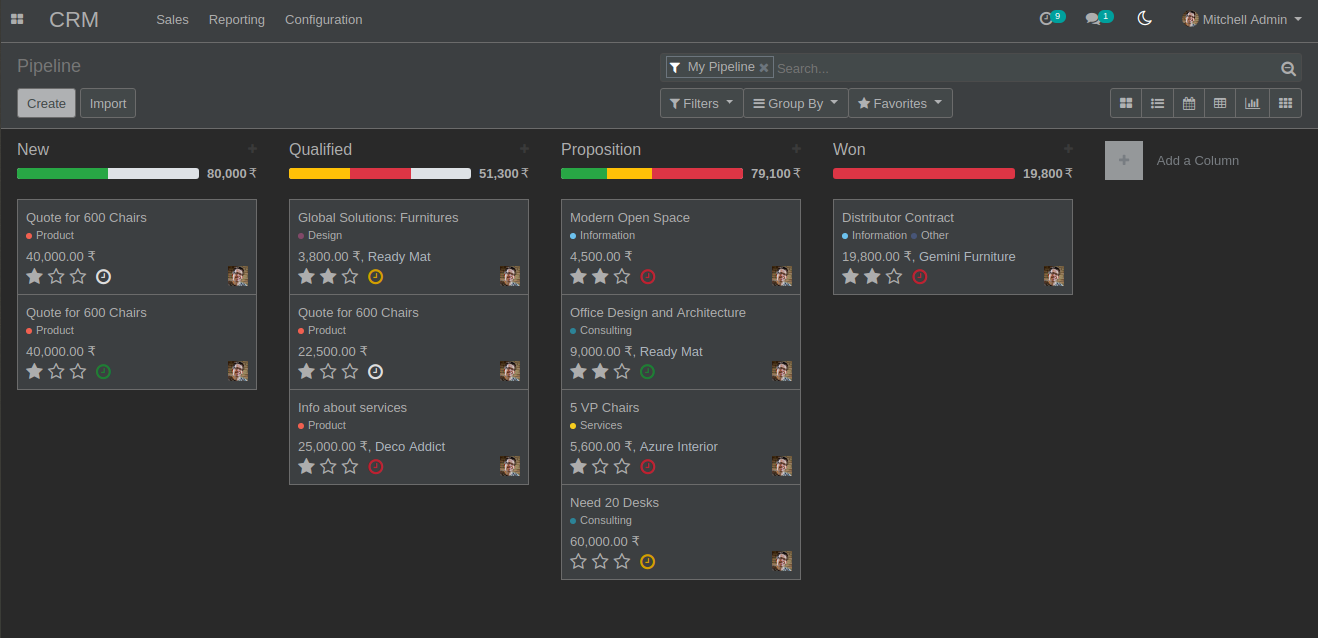Quick add a lead in Qualified column
Image resolution: width=1318 pixels, height=638 pixels.
tap(524, 149)
